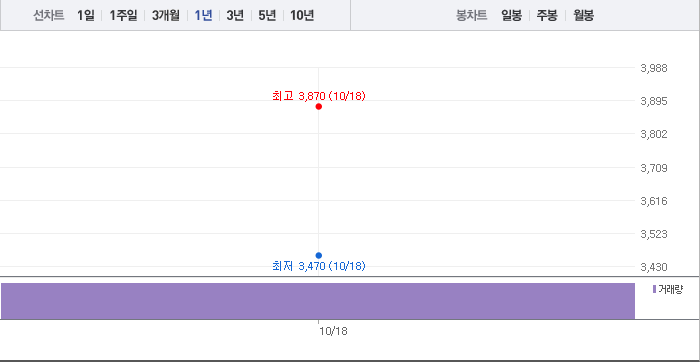Click the blue 최저 price point marker
Screen dimensions: 700x362
[319, 255]
